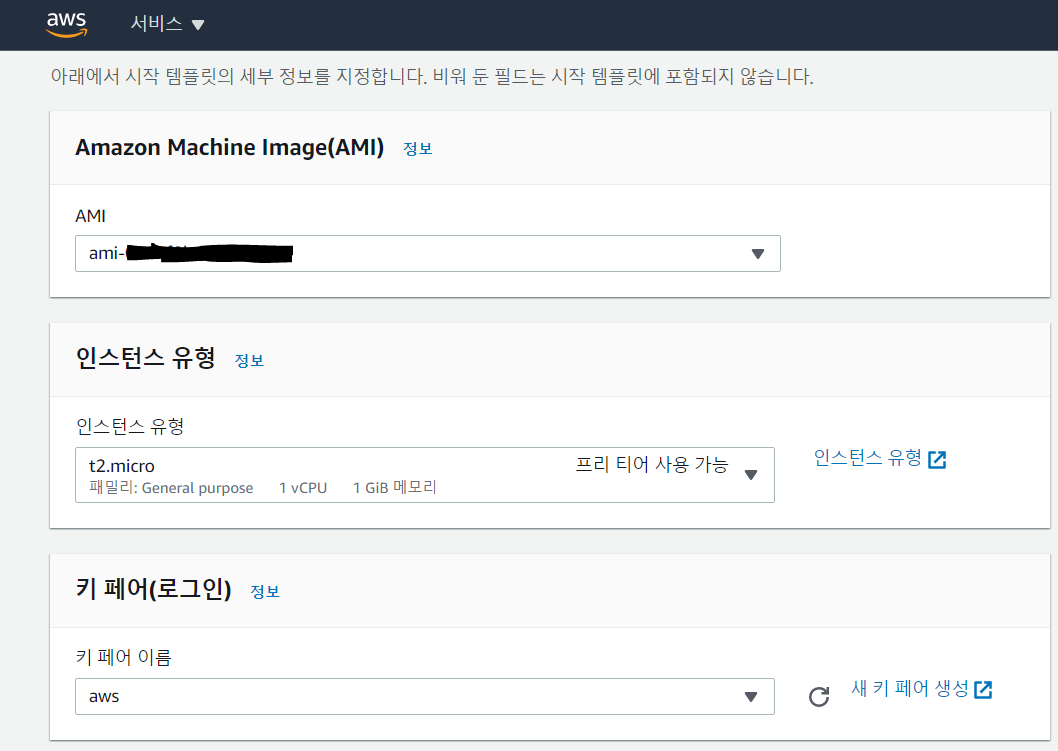Click the Amazon Machine Image(AMI) section heading
The height and width of the screenshot is (751, 1058).
coord(229,148)
